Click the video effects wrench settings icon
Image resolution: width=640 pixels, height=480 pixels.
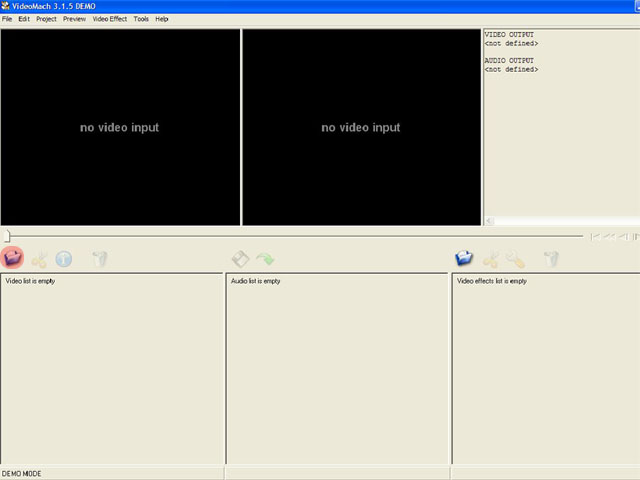(x=515, y=259)
